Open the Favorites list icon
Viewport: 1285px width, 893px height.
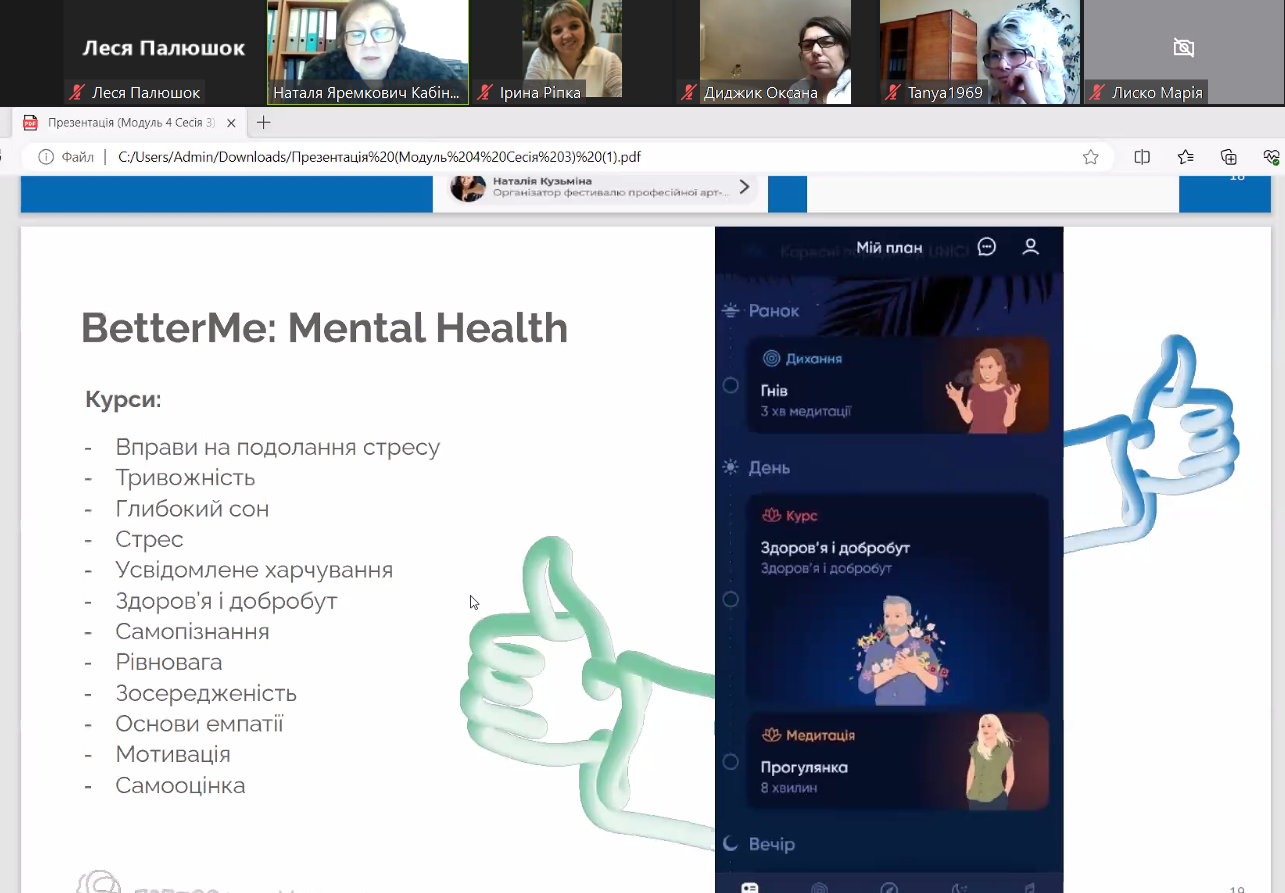click(1185, 157)
